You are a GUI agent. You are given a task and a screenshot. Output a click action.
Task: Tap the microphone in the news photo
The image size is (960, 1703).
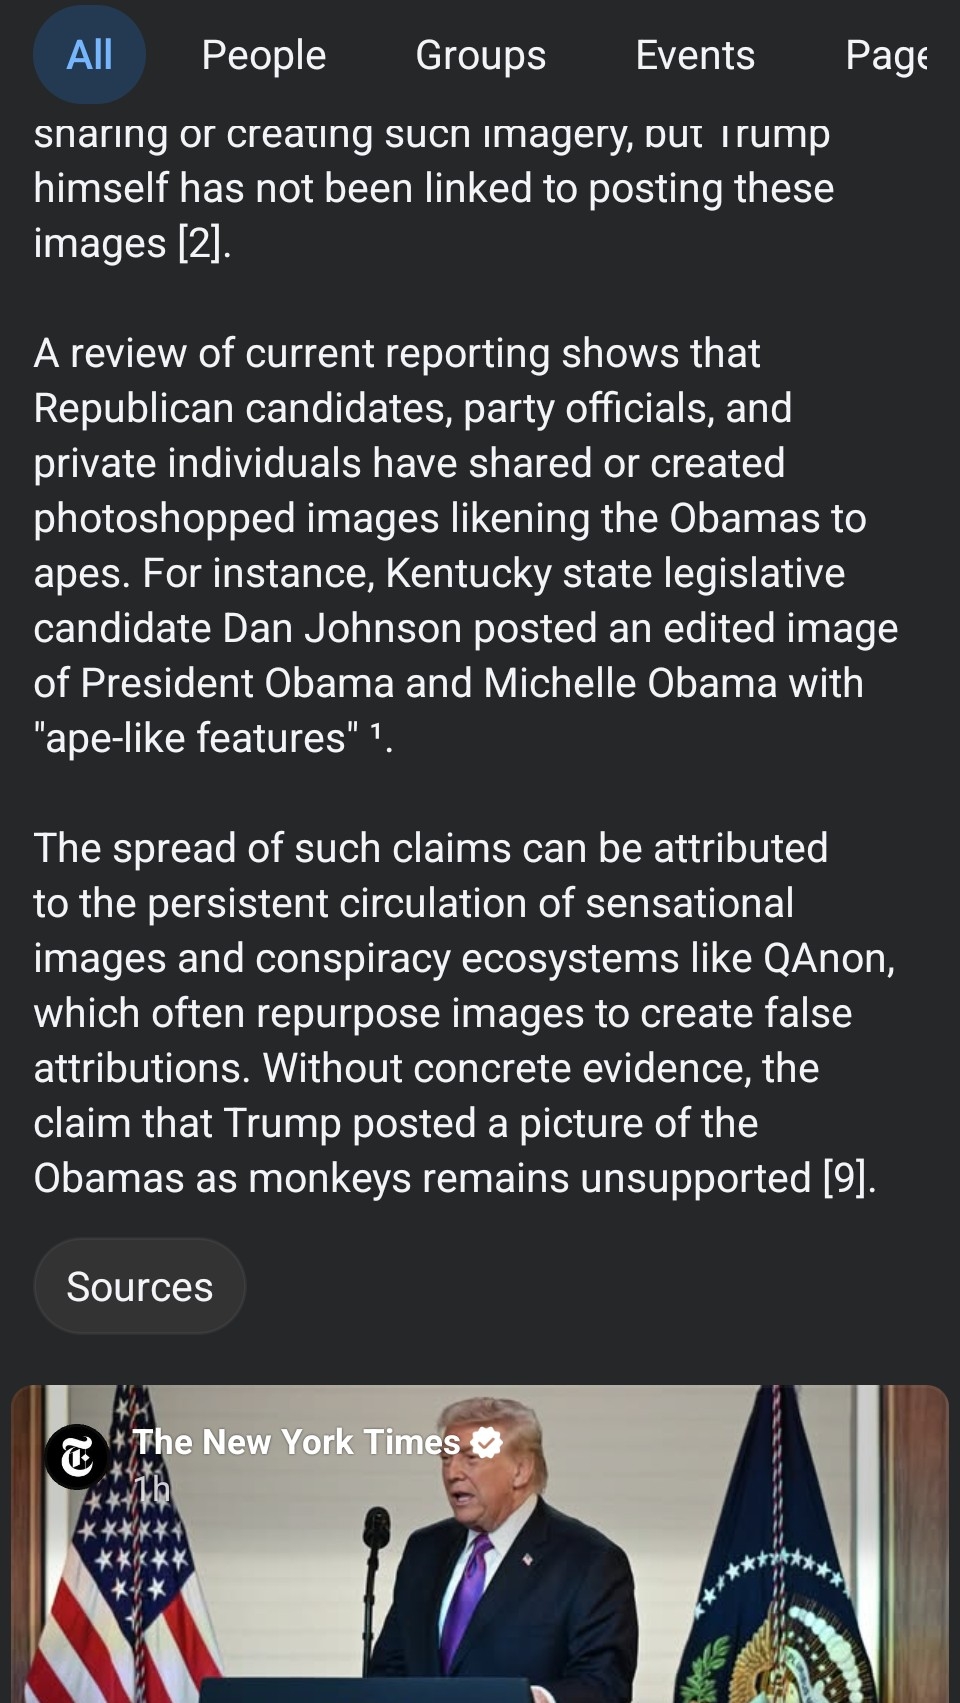click(x=376, y=1540)
